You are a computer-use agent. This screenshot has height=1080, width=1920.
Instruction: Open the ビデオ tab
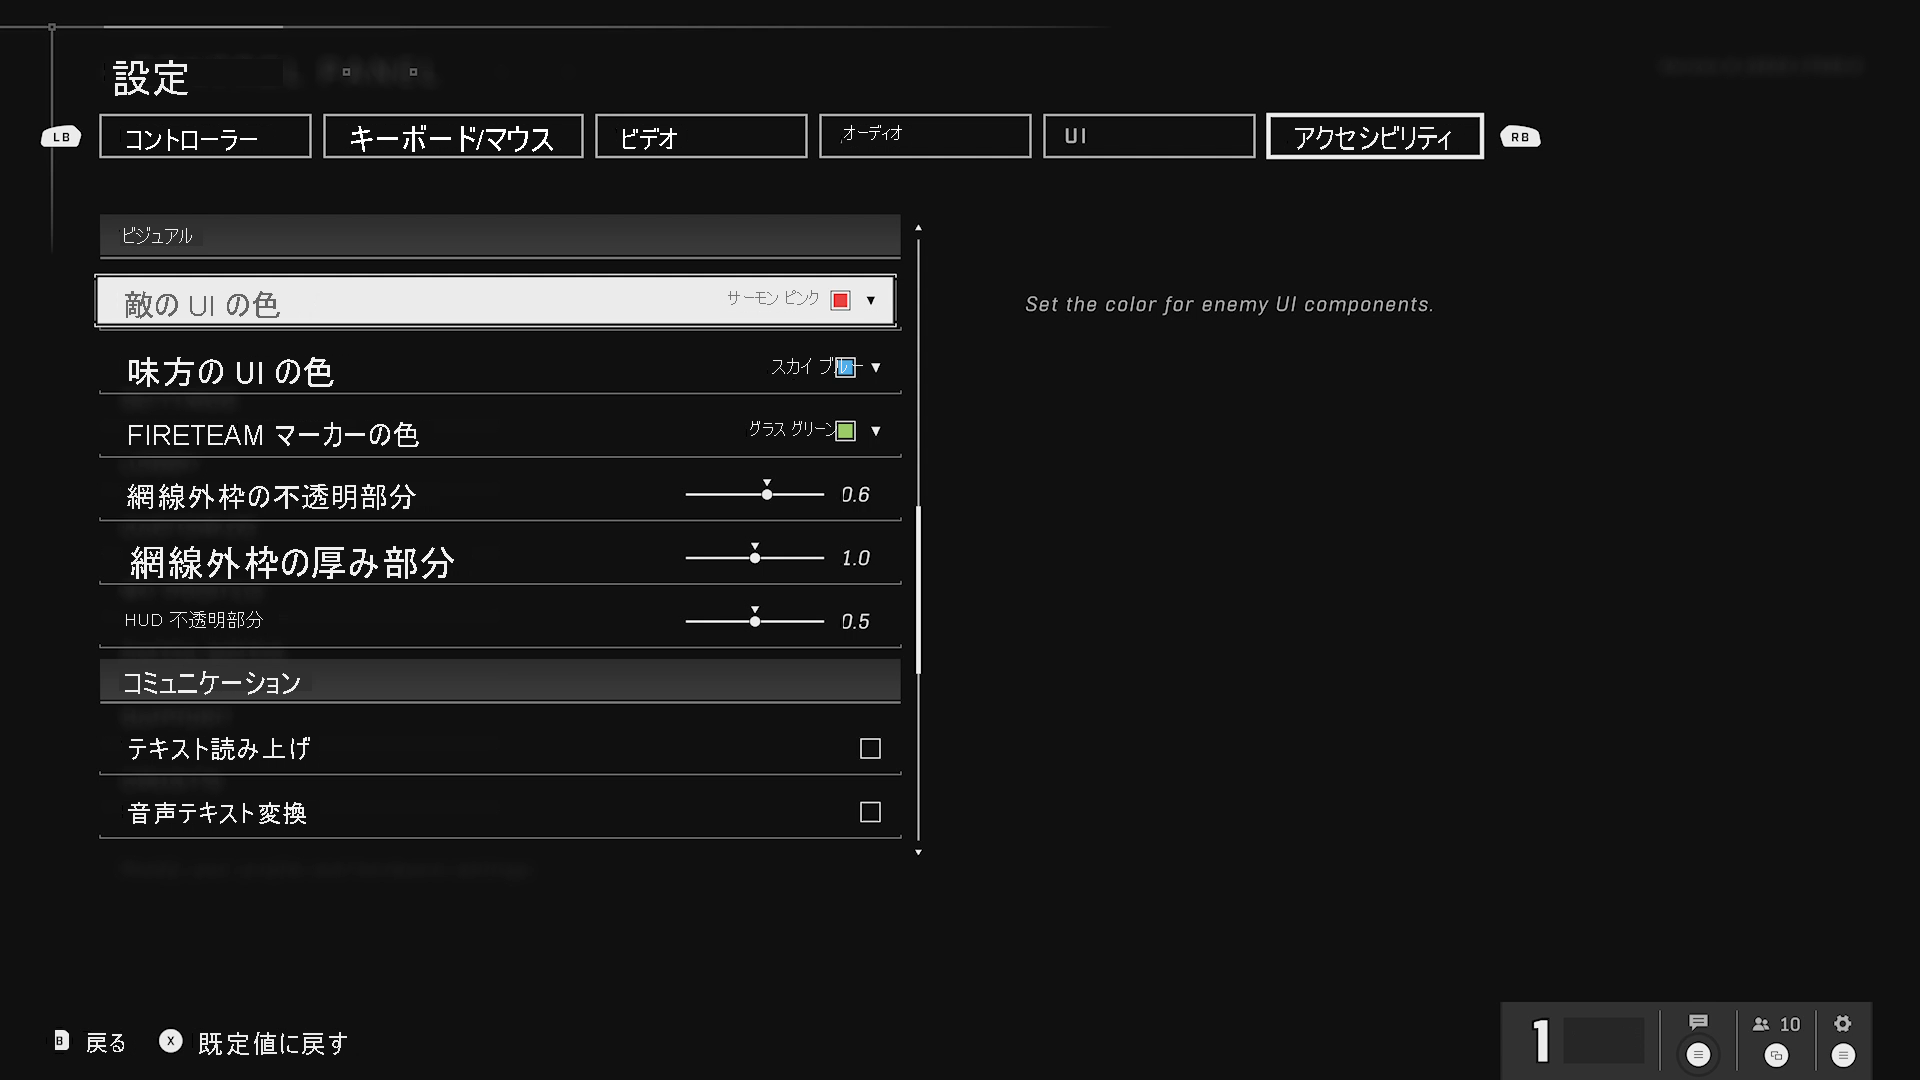click(701, 136)
